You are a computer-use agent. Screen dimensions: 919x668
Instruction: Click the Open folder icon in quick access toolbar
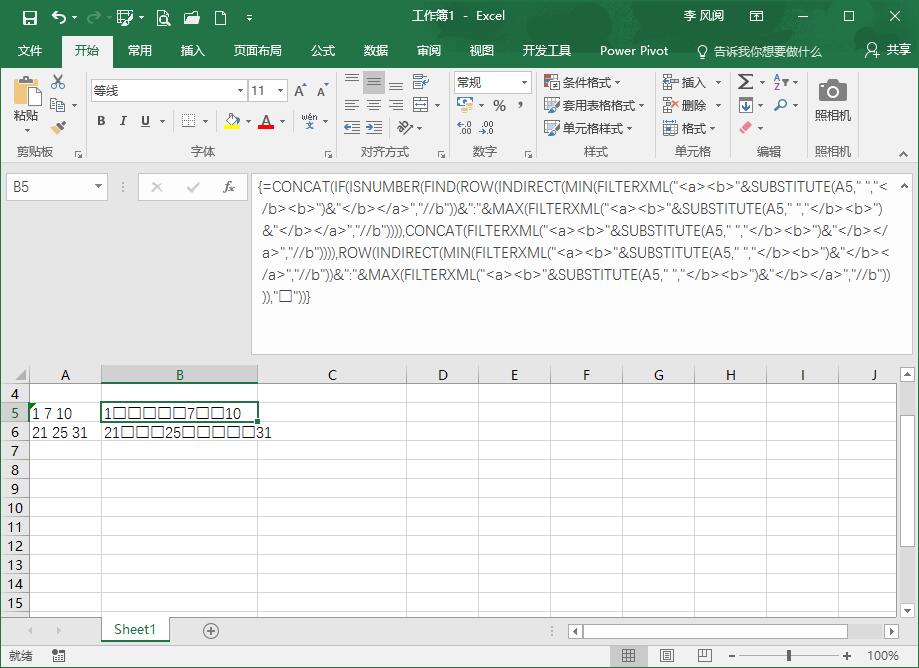pyautogui.click(x=192, y=18)
